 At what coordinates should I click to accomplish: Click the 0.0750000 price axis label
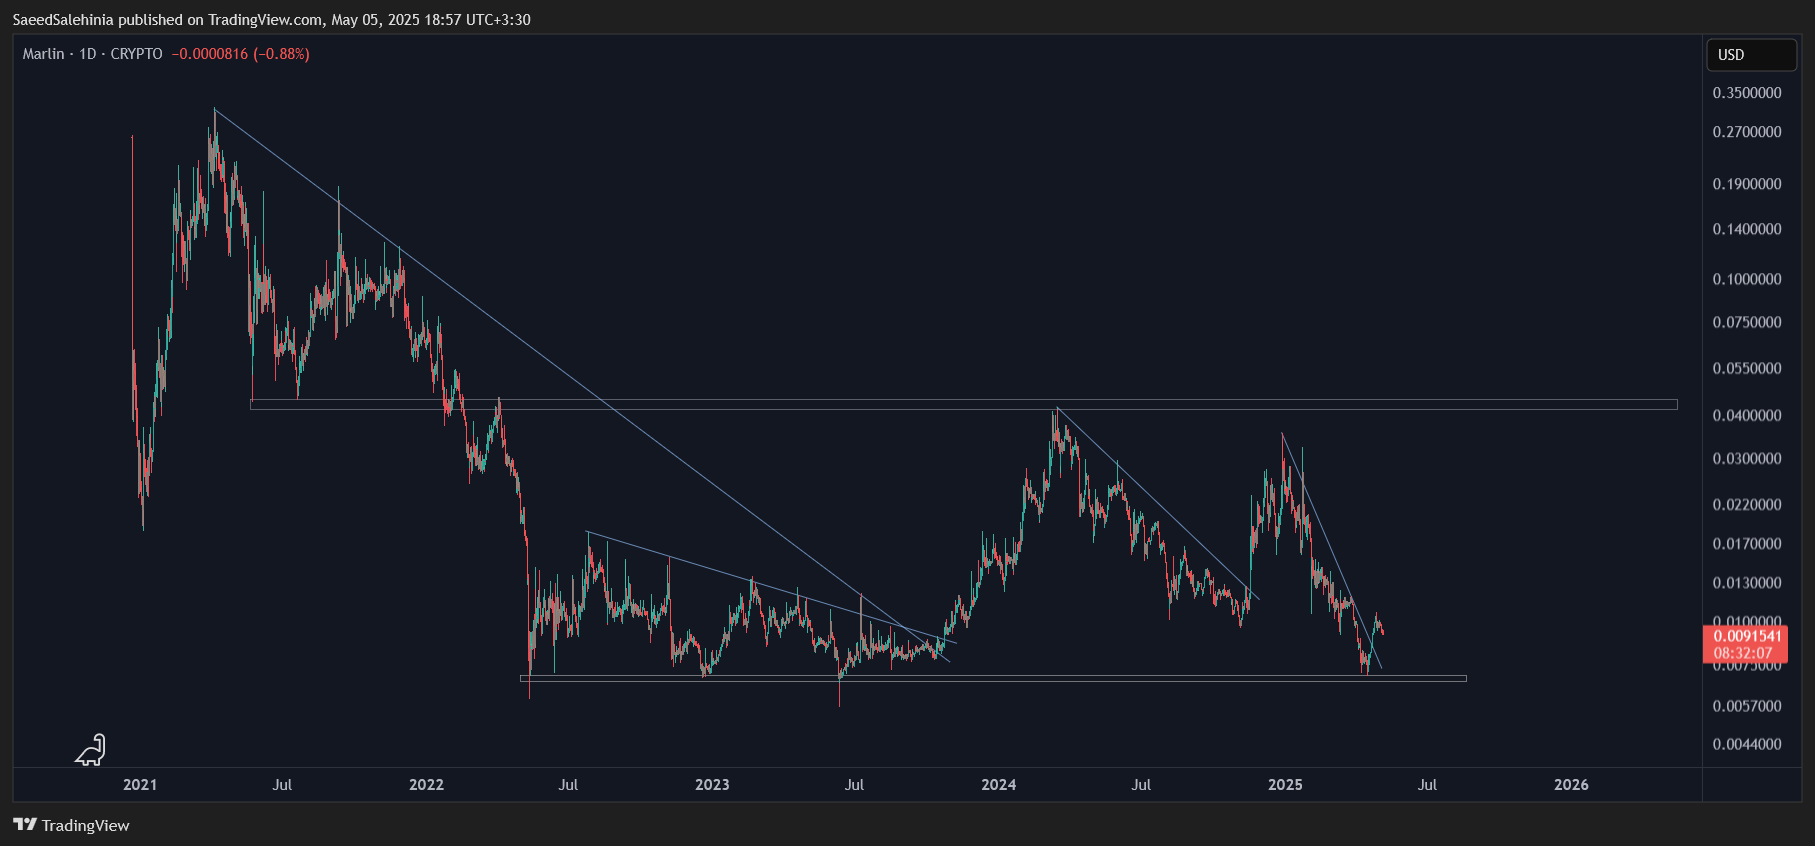coord(1747,322)
